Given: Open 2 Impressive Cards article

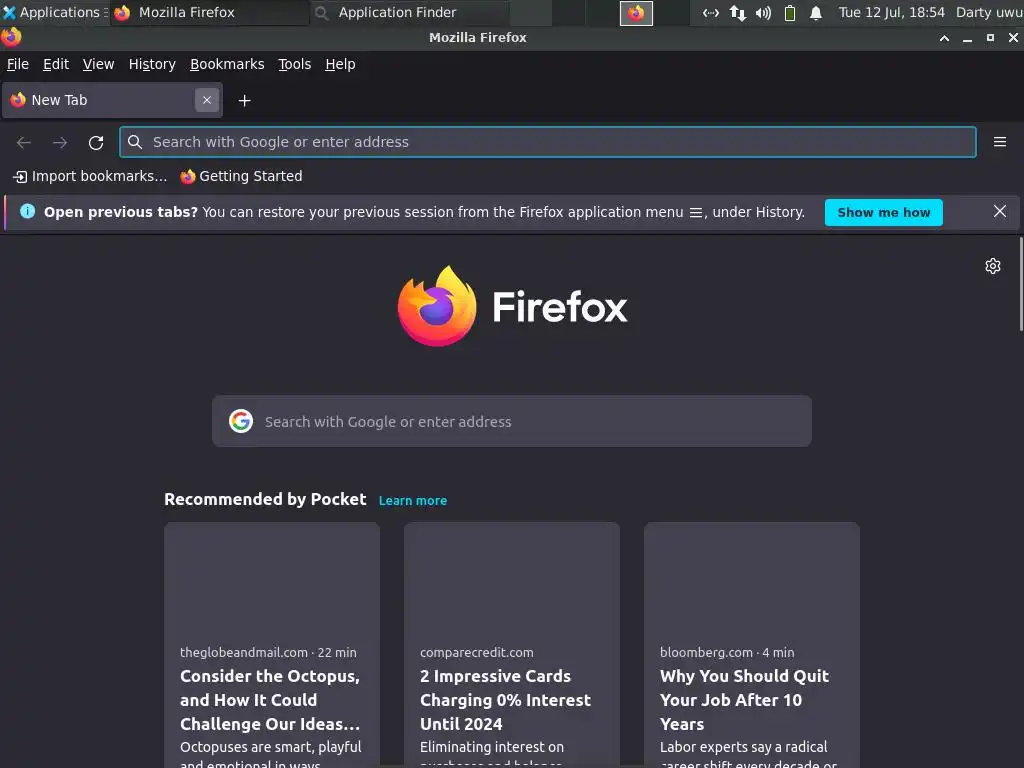Looking at the screenshot, I should [x=505, y=700].
